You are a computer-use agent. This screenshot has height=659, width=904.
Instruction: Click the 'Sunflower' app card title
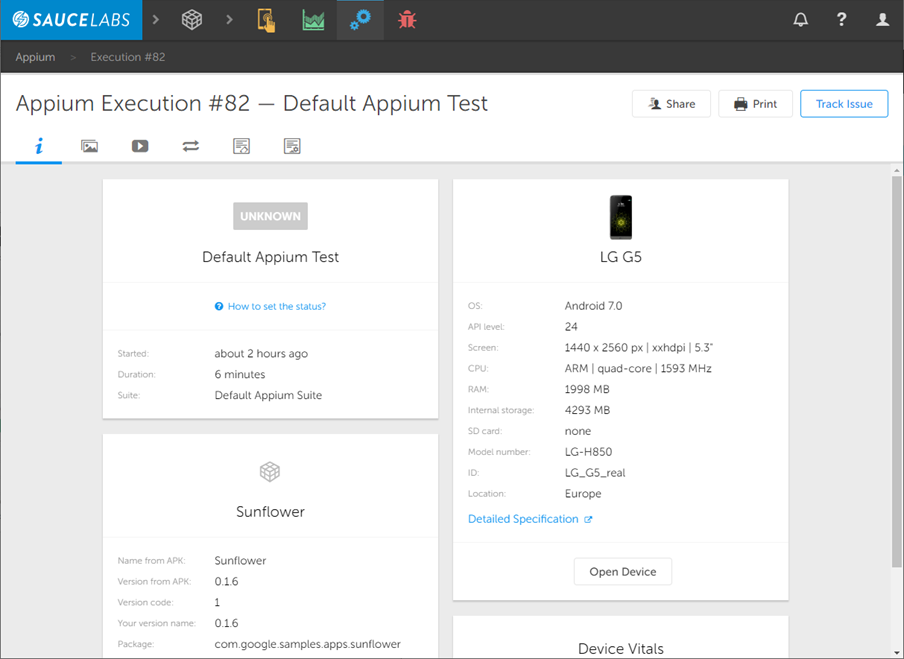pos(270,511)
